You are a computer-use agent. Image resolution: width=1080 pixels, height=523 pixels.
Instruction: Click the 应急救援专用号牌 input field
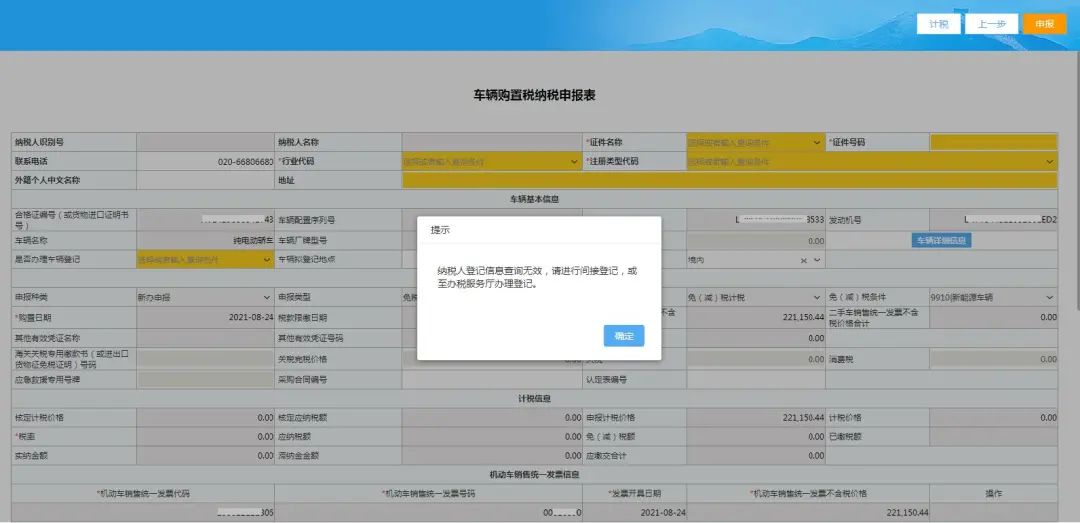tap(205, 380)
